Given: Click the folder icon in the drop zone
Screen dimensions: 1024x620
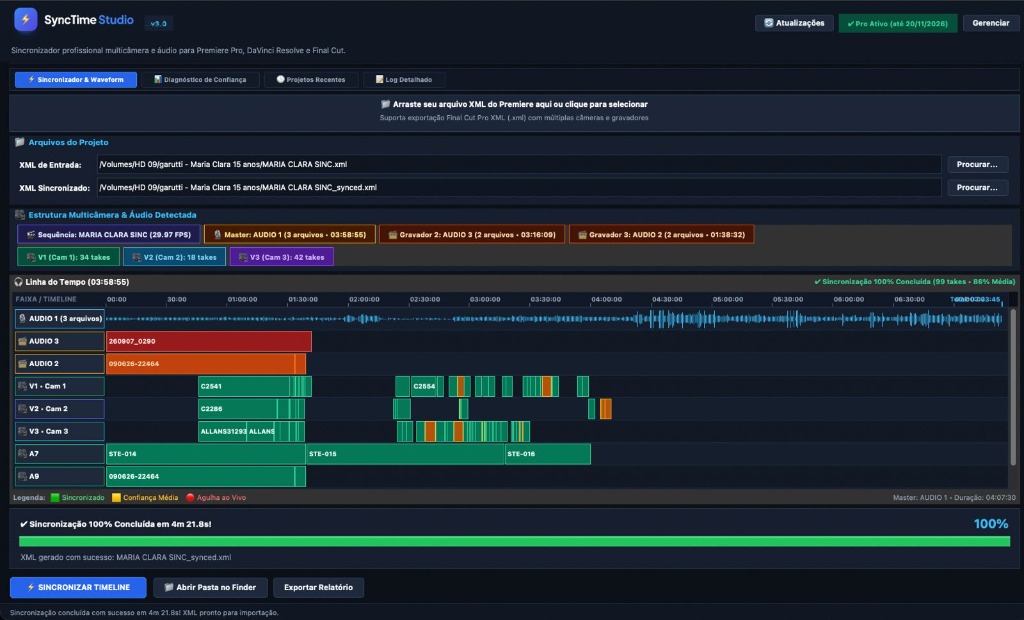Looking at the screenshot, I should 385,105.
